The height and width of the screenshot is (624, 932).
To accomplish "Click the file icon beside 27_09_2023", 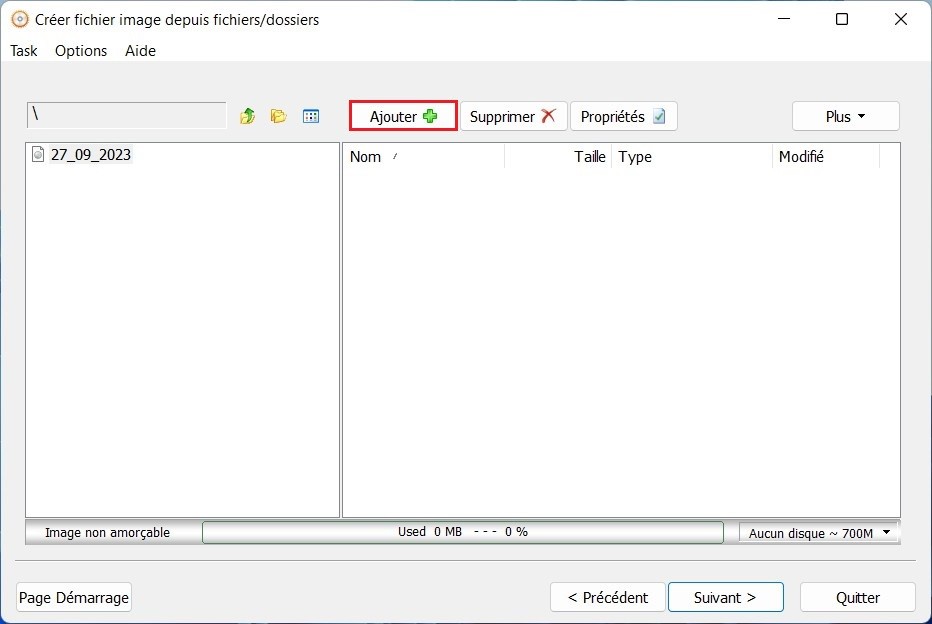I will click(37, 154).
